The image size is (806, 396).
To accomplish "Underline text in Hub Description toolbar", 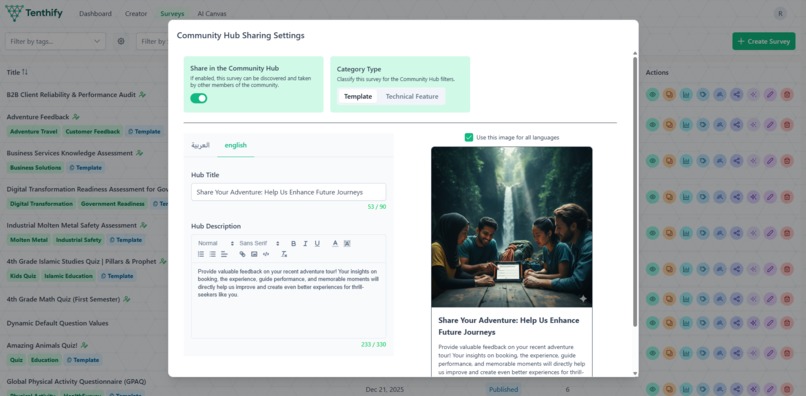I will (x=317, y=243).
